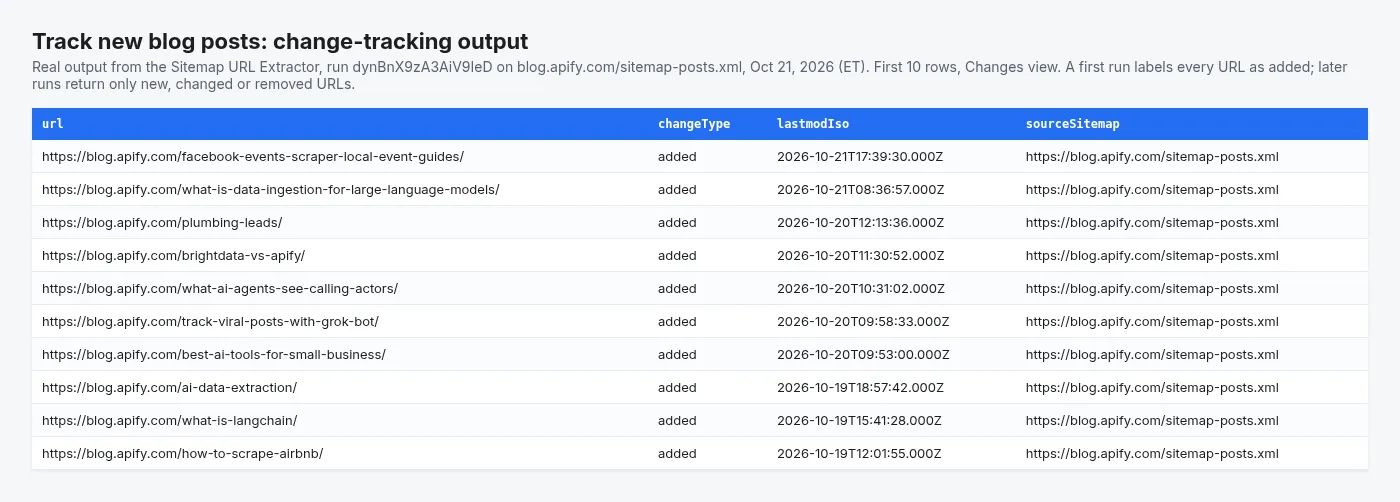Click timestamp 2026-10-19T12:01:55.000Z
1400x502 pixels.
pos(859,454)
